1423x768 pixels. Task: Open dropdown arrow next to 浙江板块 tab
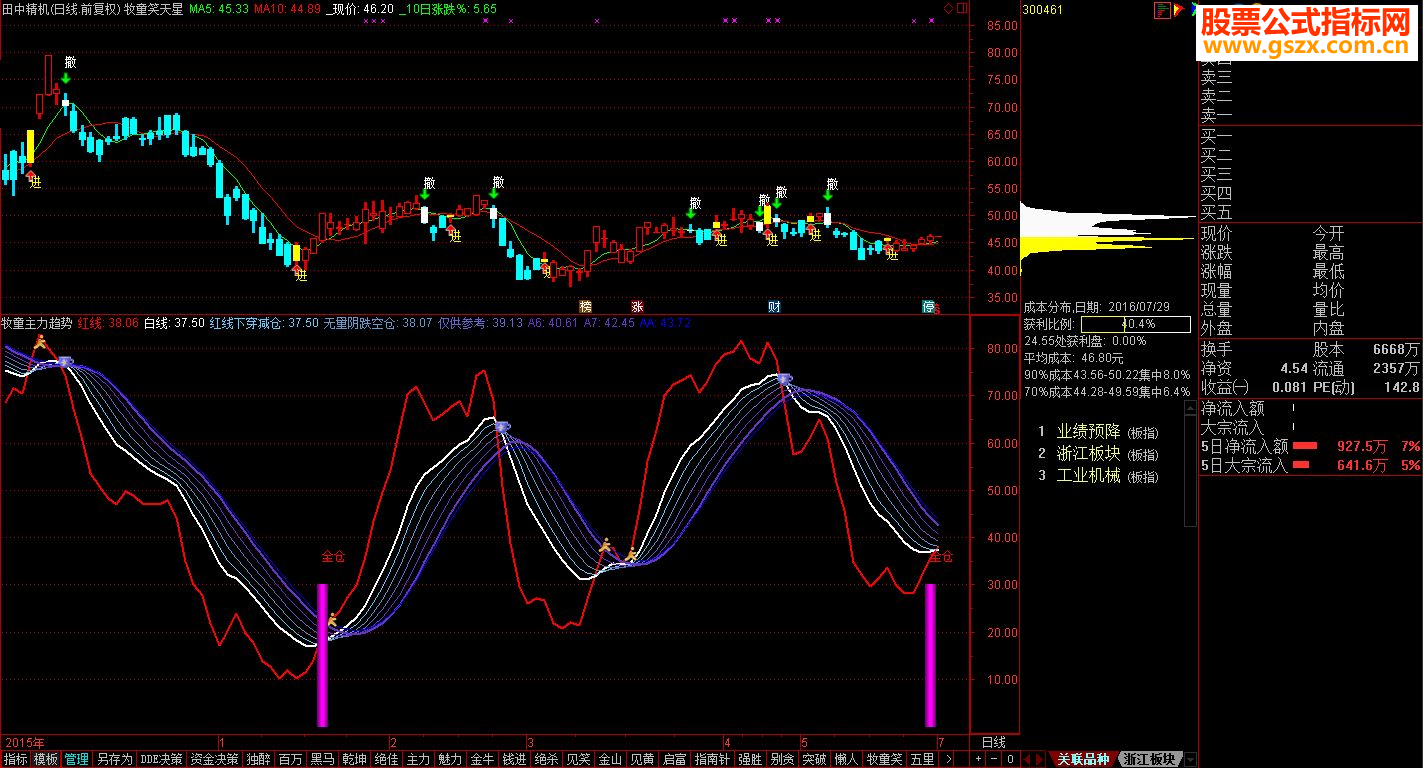pyautogui.click(x=1190, y=759)
